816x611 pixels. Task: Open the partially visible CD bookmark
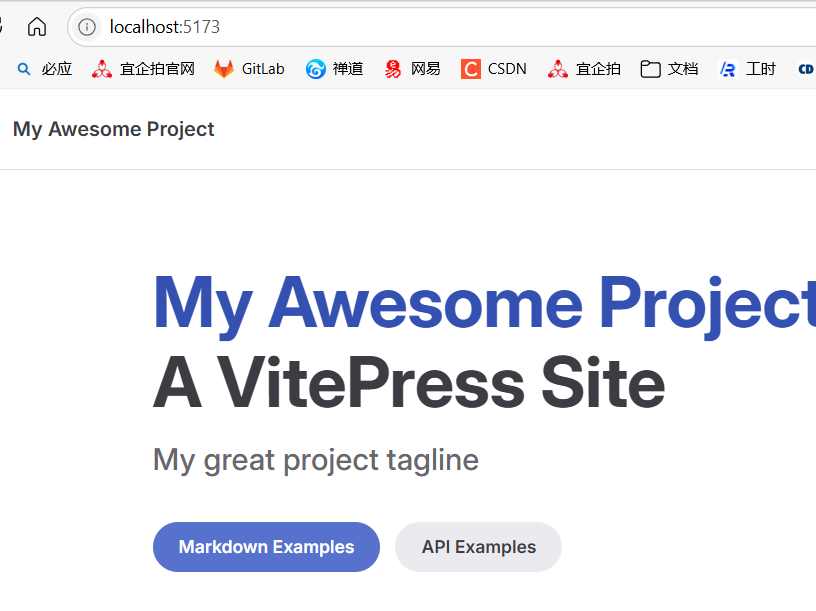pyautogui.click(x=806, y=68)
